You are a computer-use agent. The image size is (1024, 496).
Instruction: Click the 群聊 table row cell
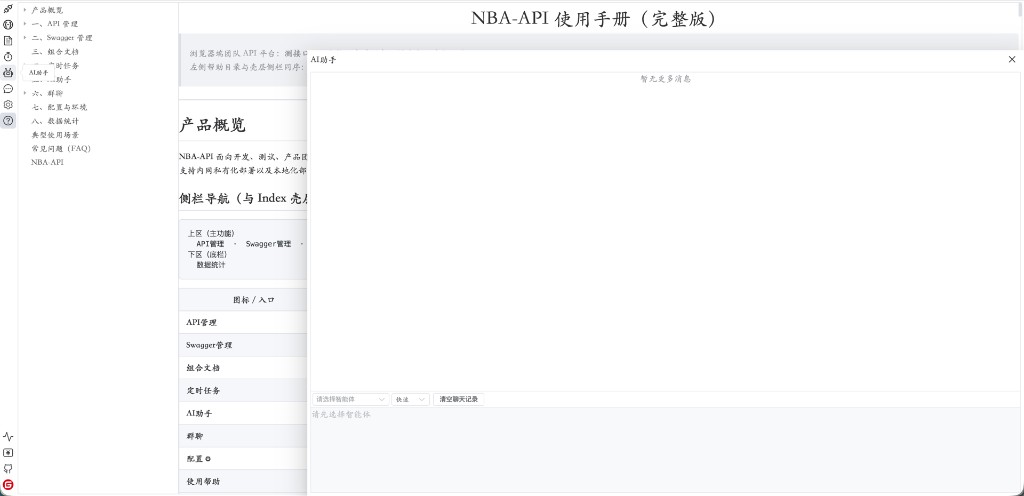pos(195,436)
